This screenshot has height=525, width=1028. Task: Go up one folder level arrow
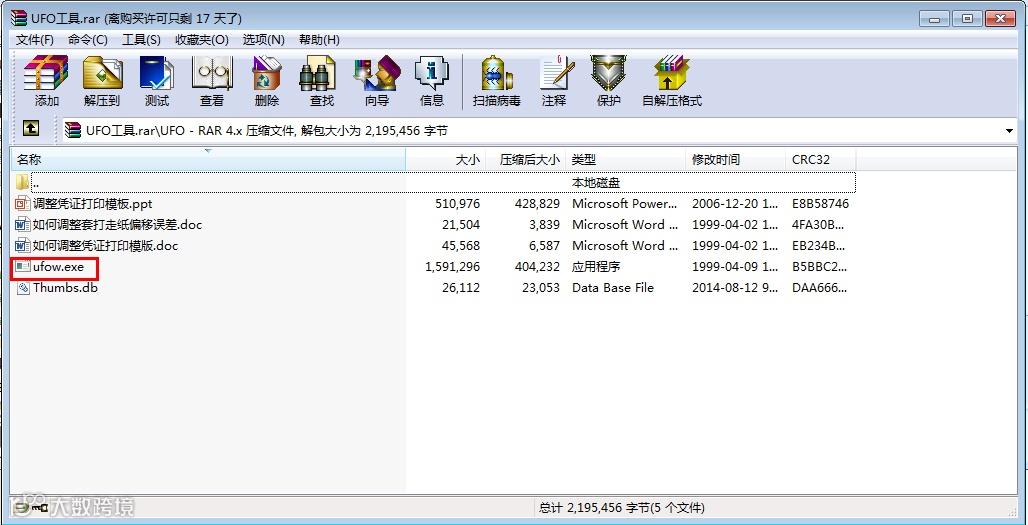[x=31, y=128]
